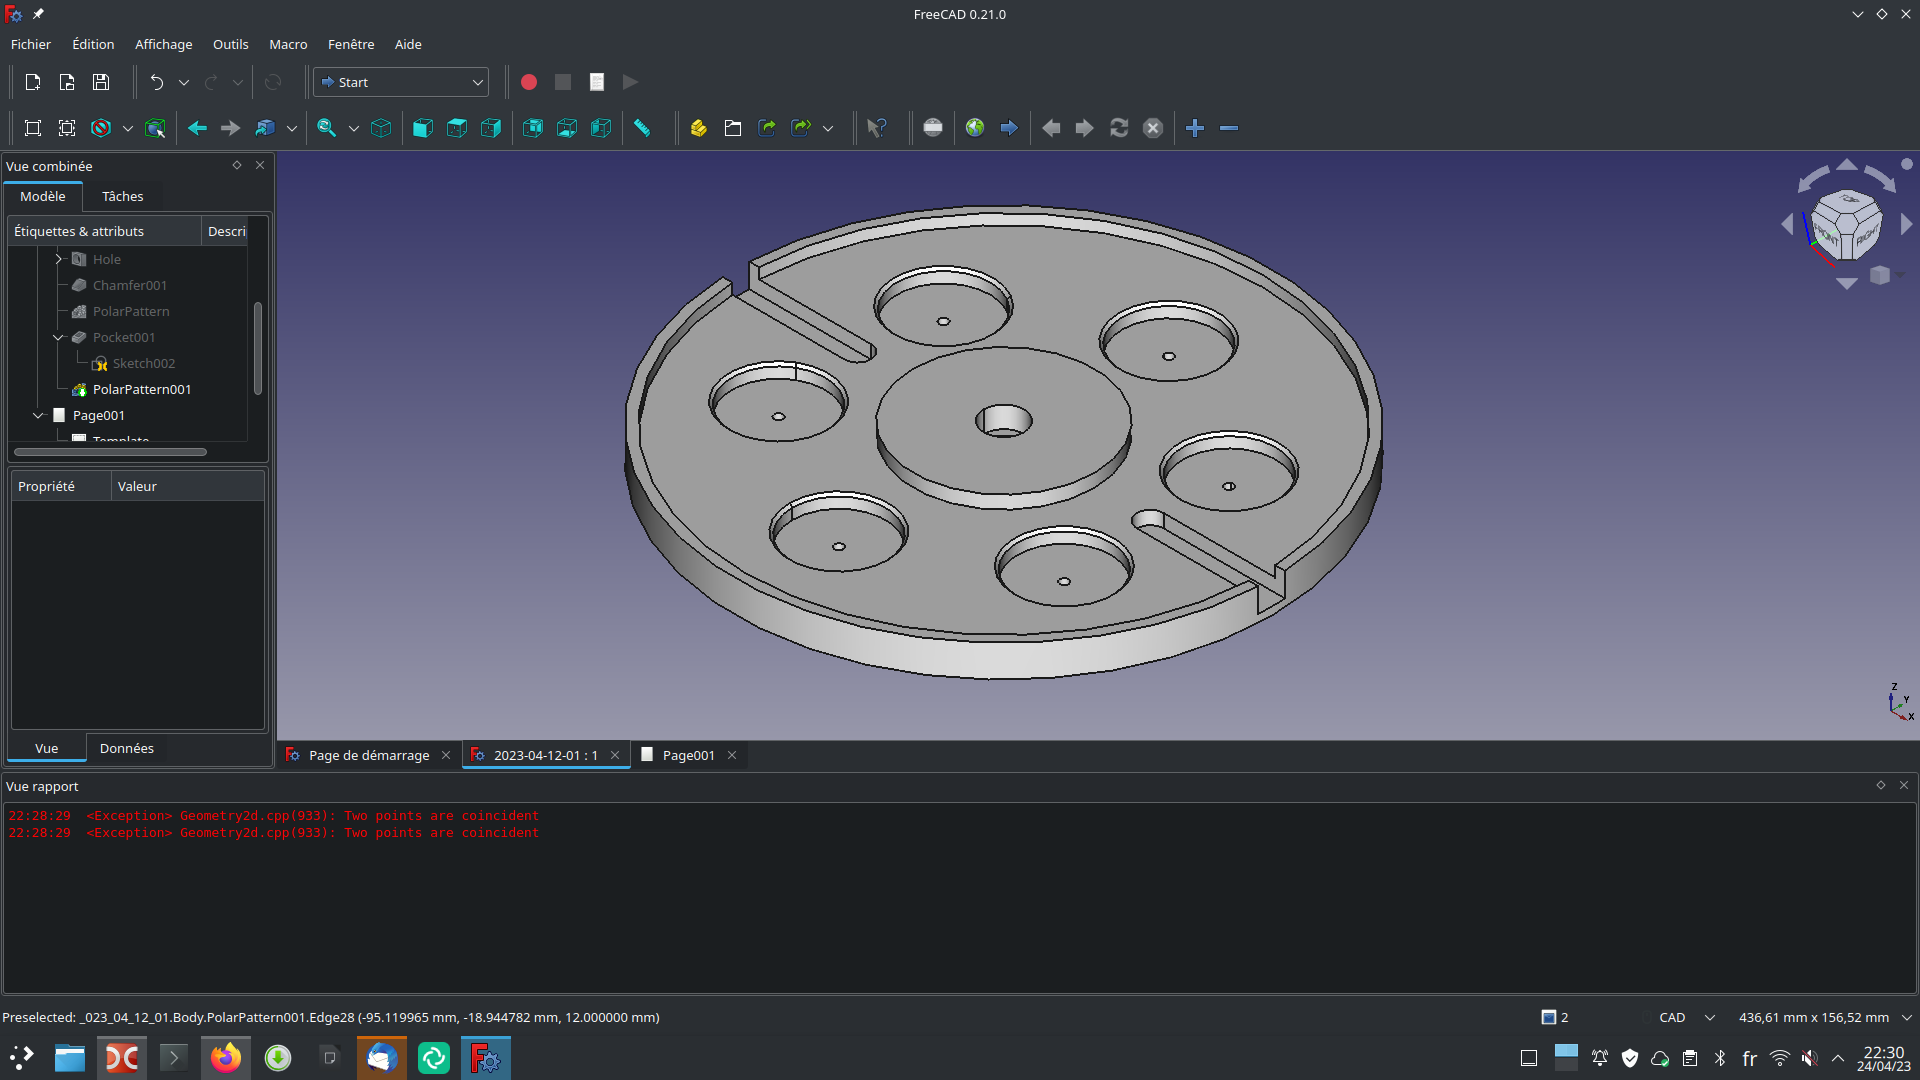Viewport: 1920px width, 1080px height.
Task: Switch to the Données property tab
Action: (x=127, y=748)
